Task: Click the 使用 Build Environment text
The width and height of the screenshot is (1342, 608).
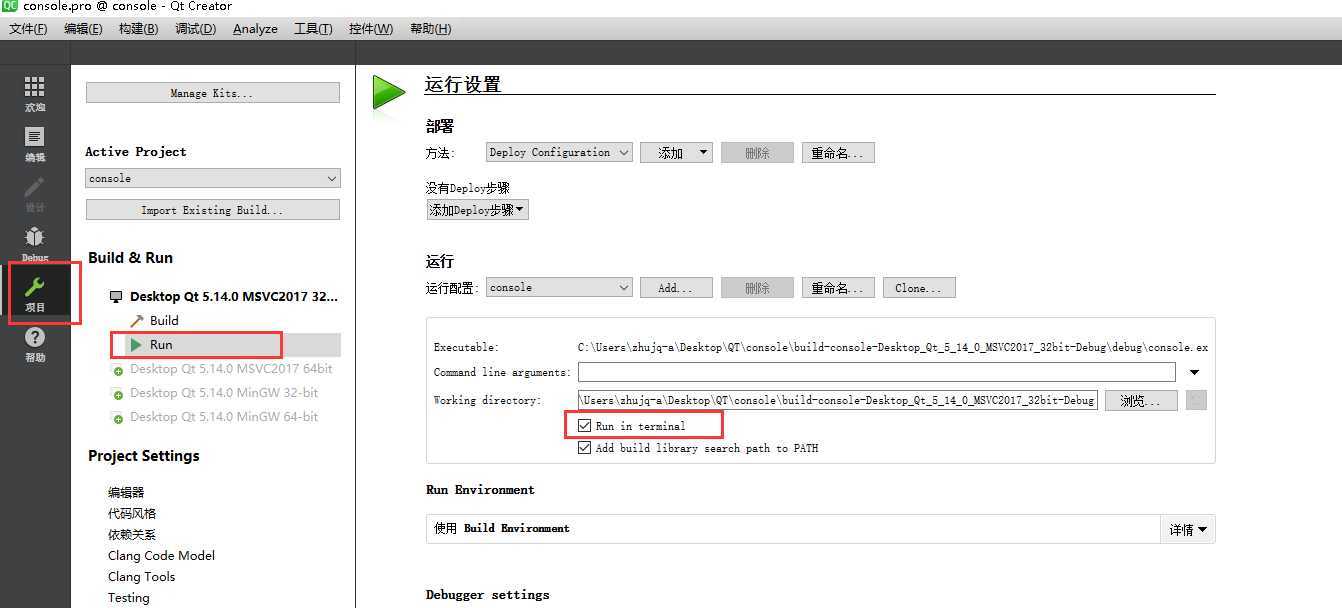Action: click(502, 528)
